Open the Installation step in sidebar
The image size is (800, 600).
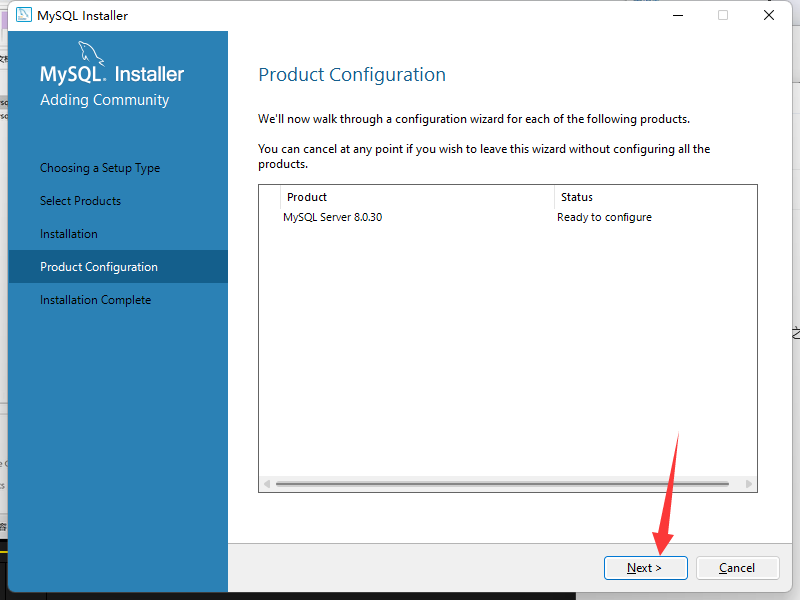69,234
